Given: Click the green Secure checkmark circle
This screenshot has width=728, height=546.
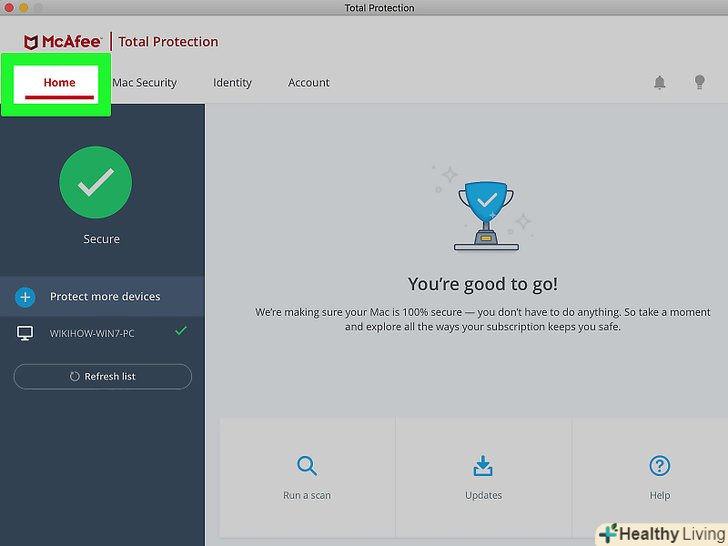Looking at the screenshot, I should (x=96, y=182).
